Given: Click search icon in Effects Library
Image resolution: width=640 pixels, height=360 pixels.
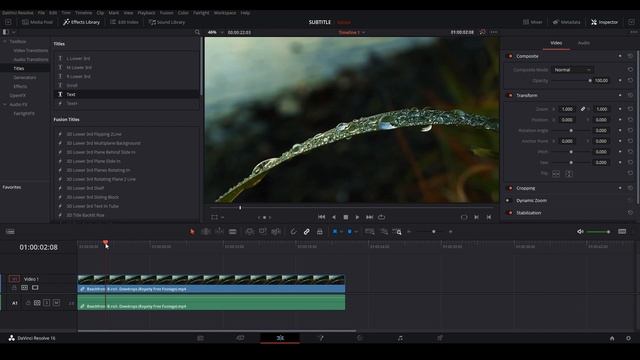Looking at the screenshot, I should tap(197, 32).
